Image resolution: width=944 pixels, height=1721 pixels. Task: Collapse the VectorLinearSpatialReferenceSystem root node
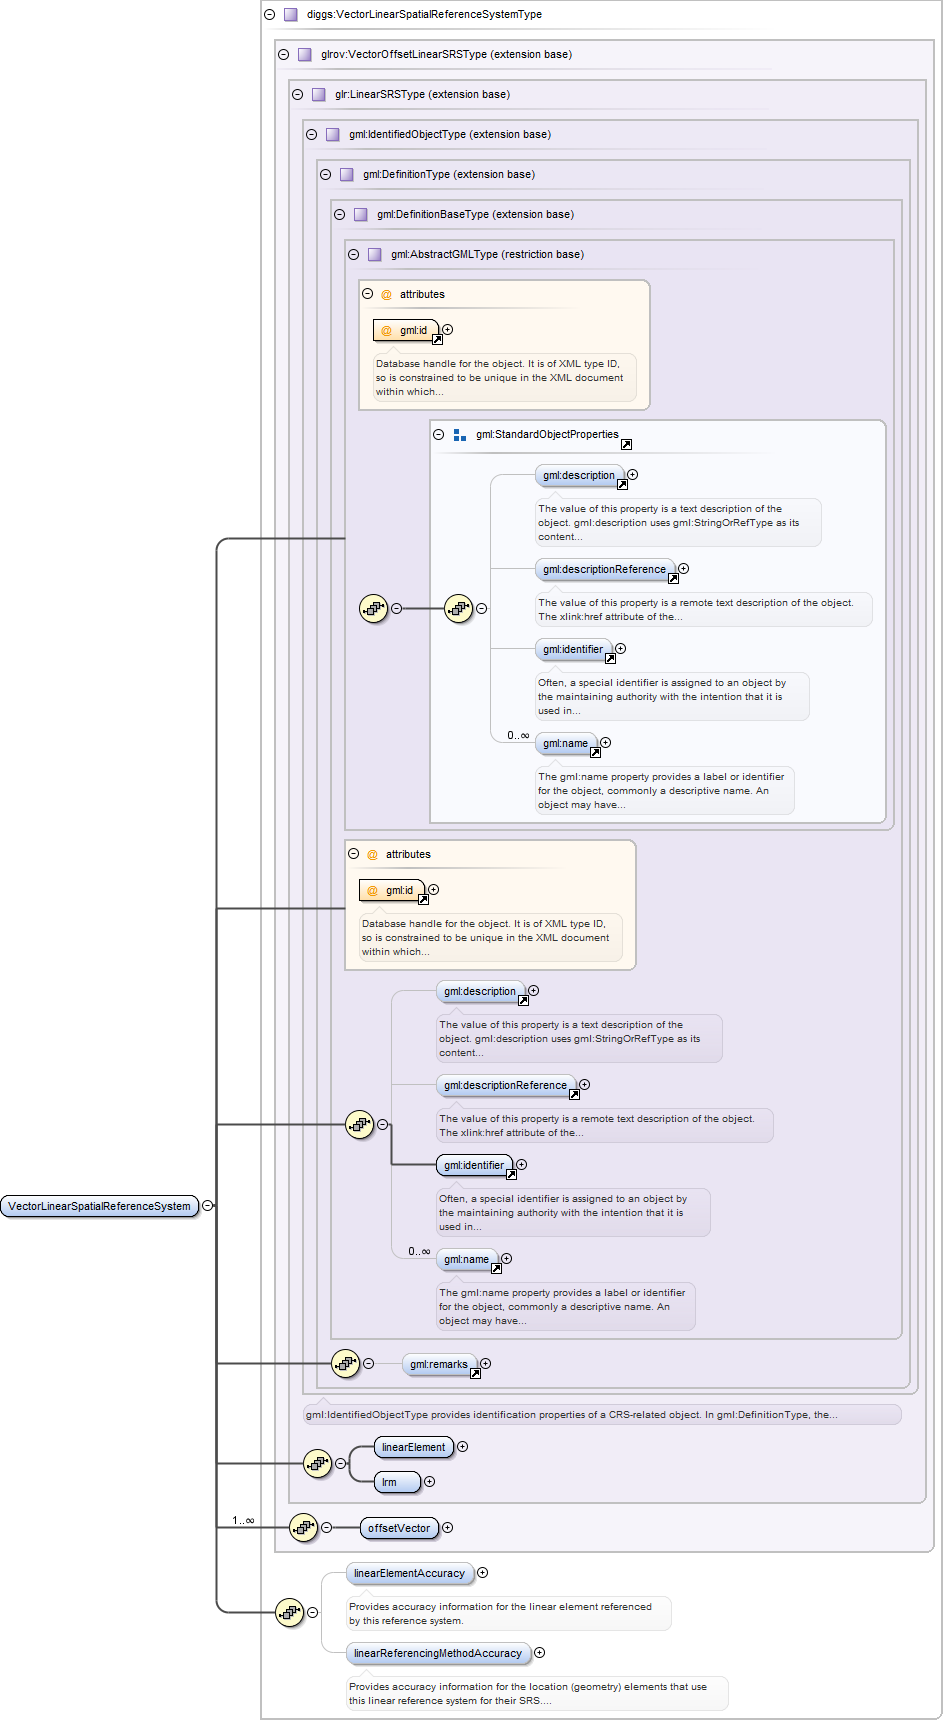207,1206
